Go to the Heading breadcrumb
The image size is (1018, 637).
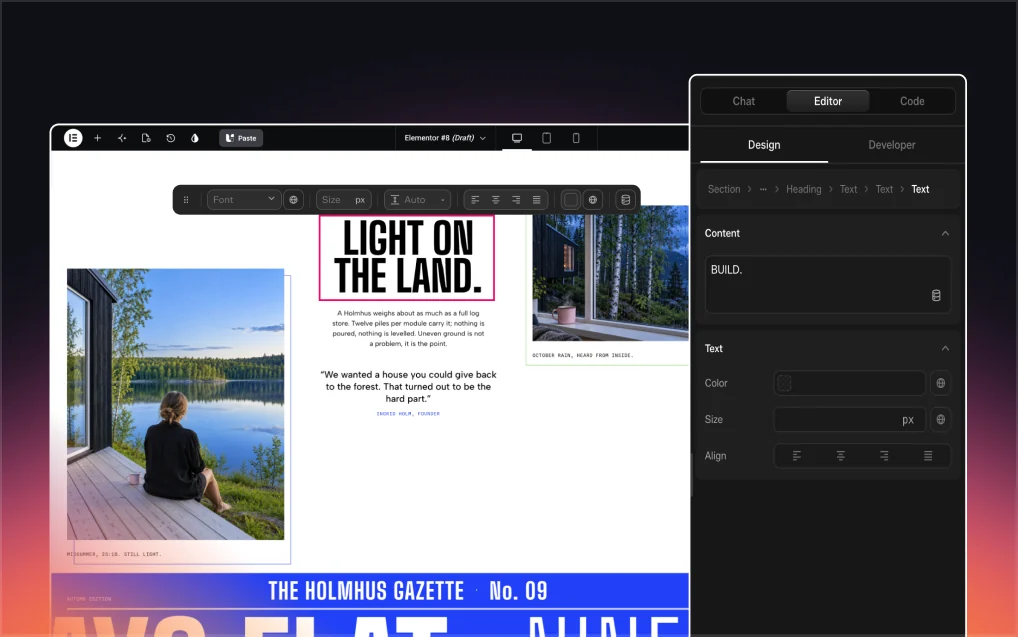(804, 189)
